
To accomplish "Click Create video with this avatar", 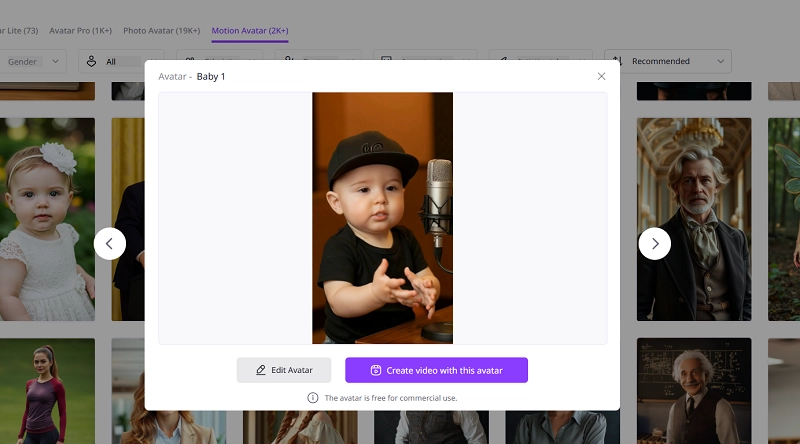I will pyautogui.click(x=436, y=370).
